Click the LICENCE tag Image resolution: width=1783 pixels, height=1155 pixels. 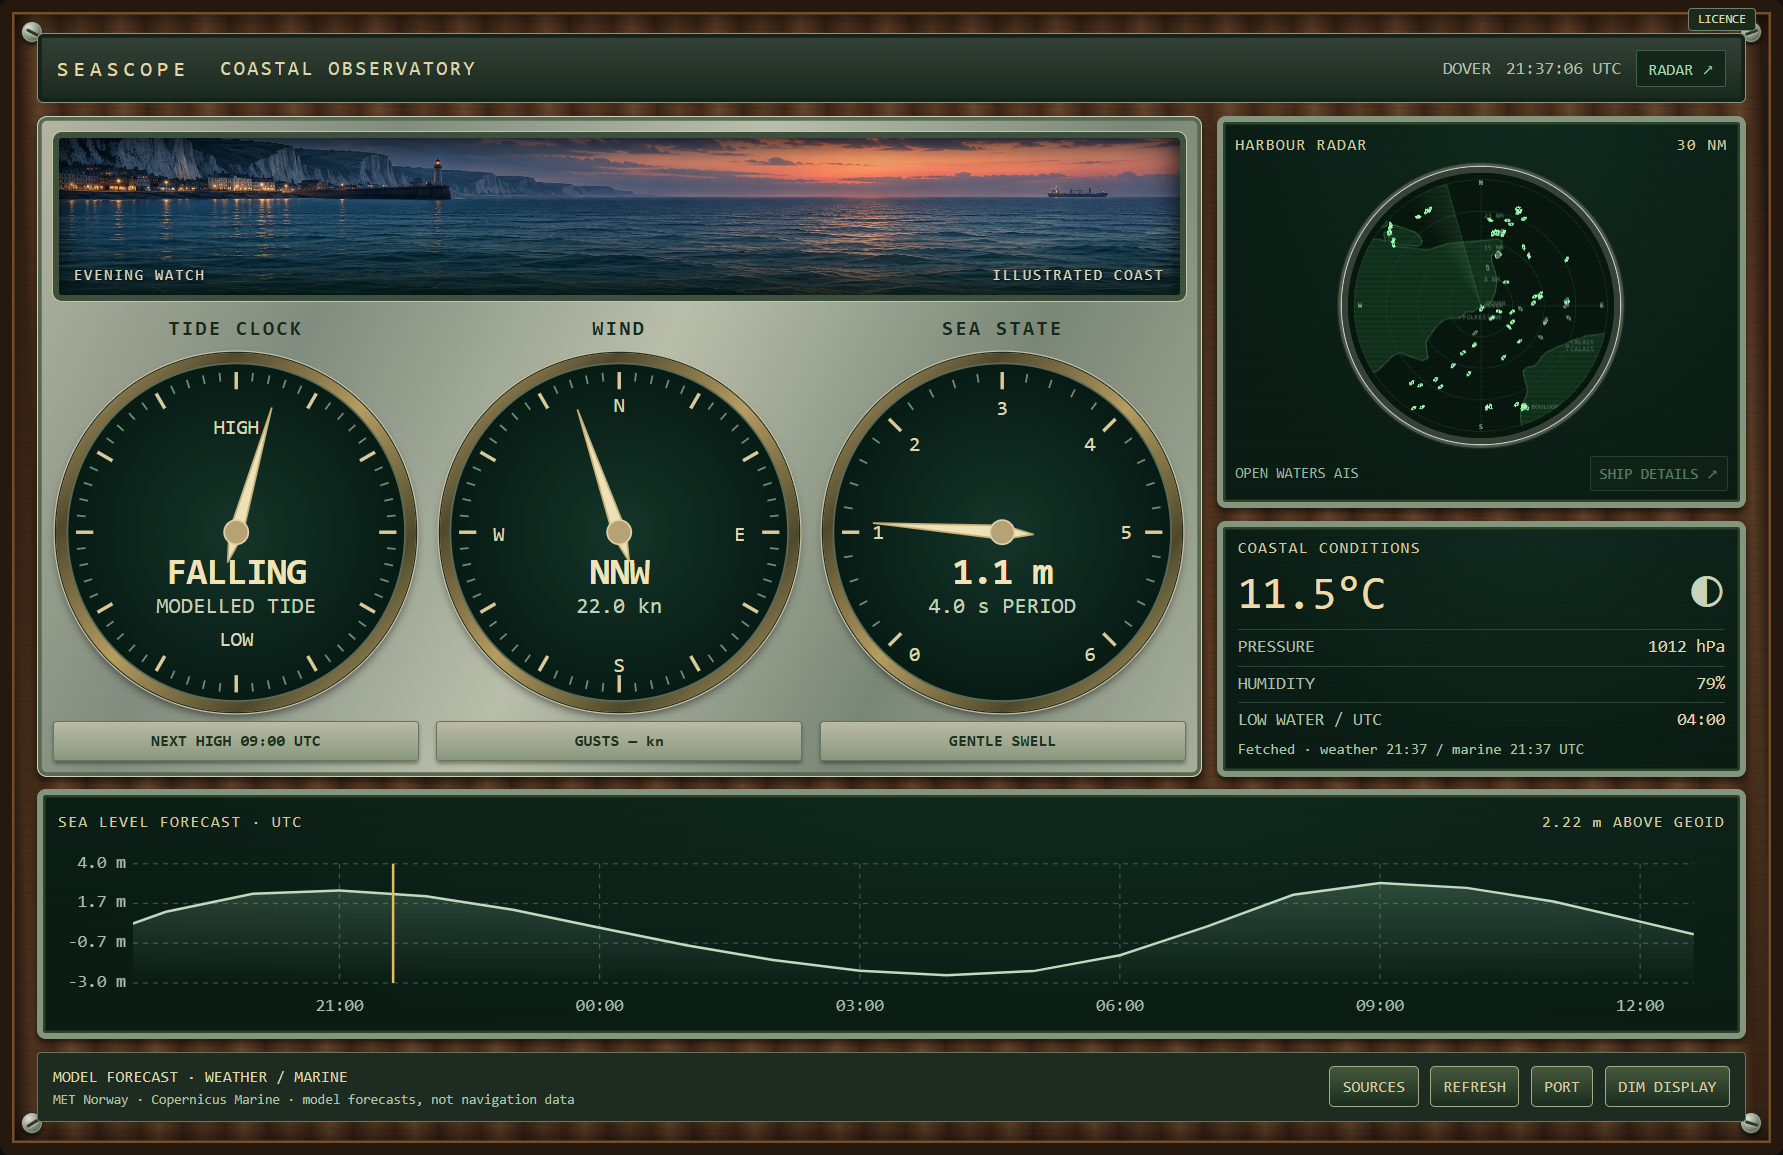click(x=1721, y=19)
